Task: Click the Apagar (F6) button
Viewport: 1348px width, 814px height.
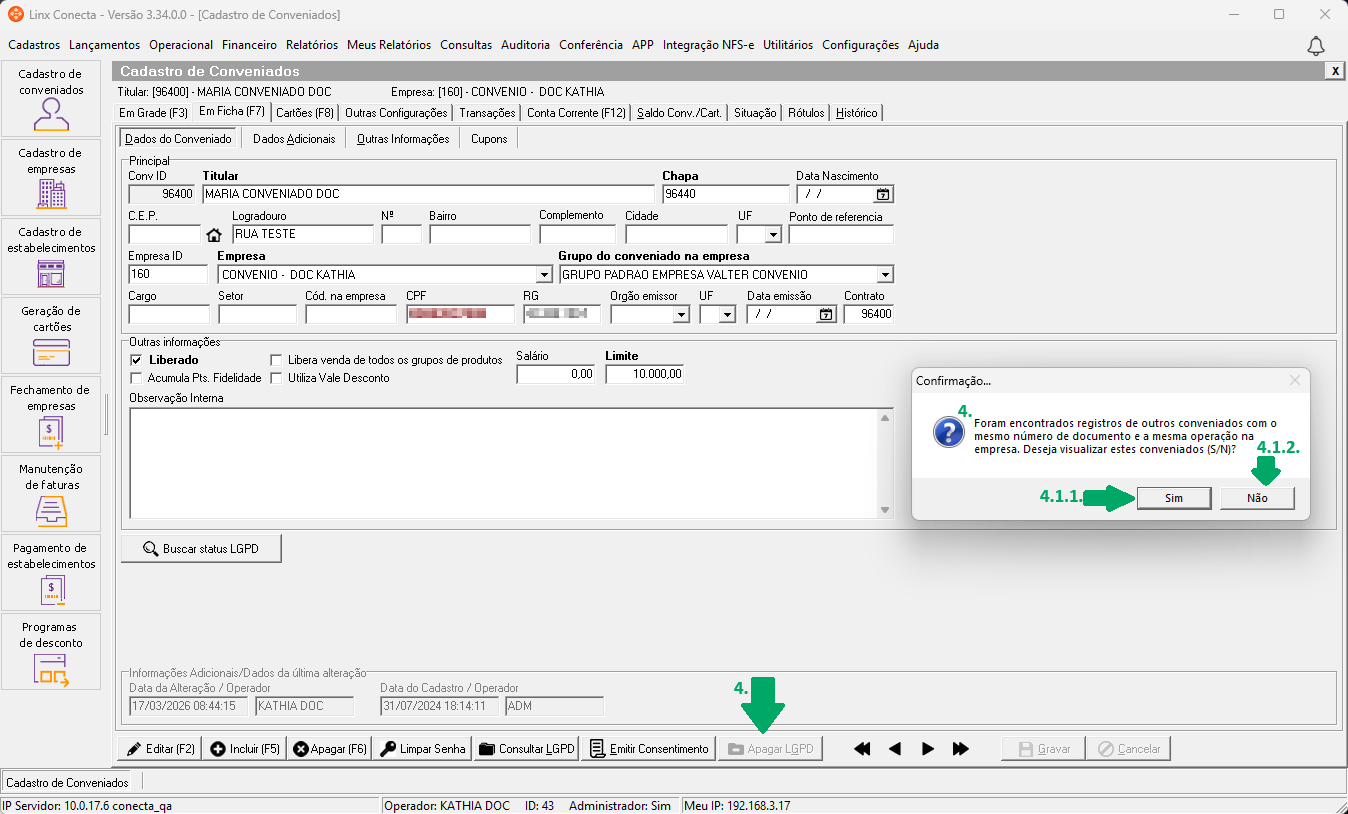Action: pyautogui.click(x=329, y=749)
